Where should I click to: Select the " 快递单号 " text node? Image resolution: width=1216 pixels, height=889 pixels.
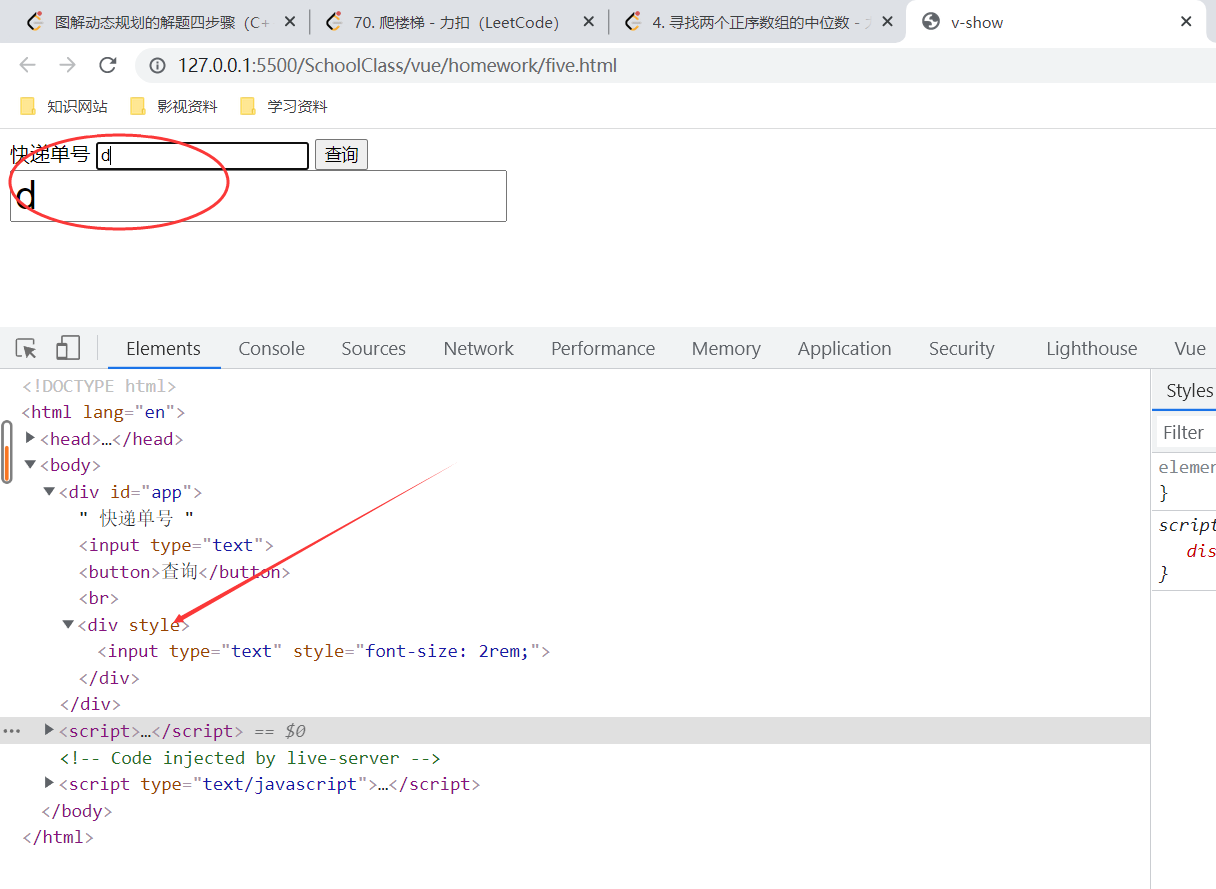(x=136, y=518)
